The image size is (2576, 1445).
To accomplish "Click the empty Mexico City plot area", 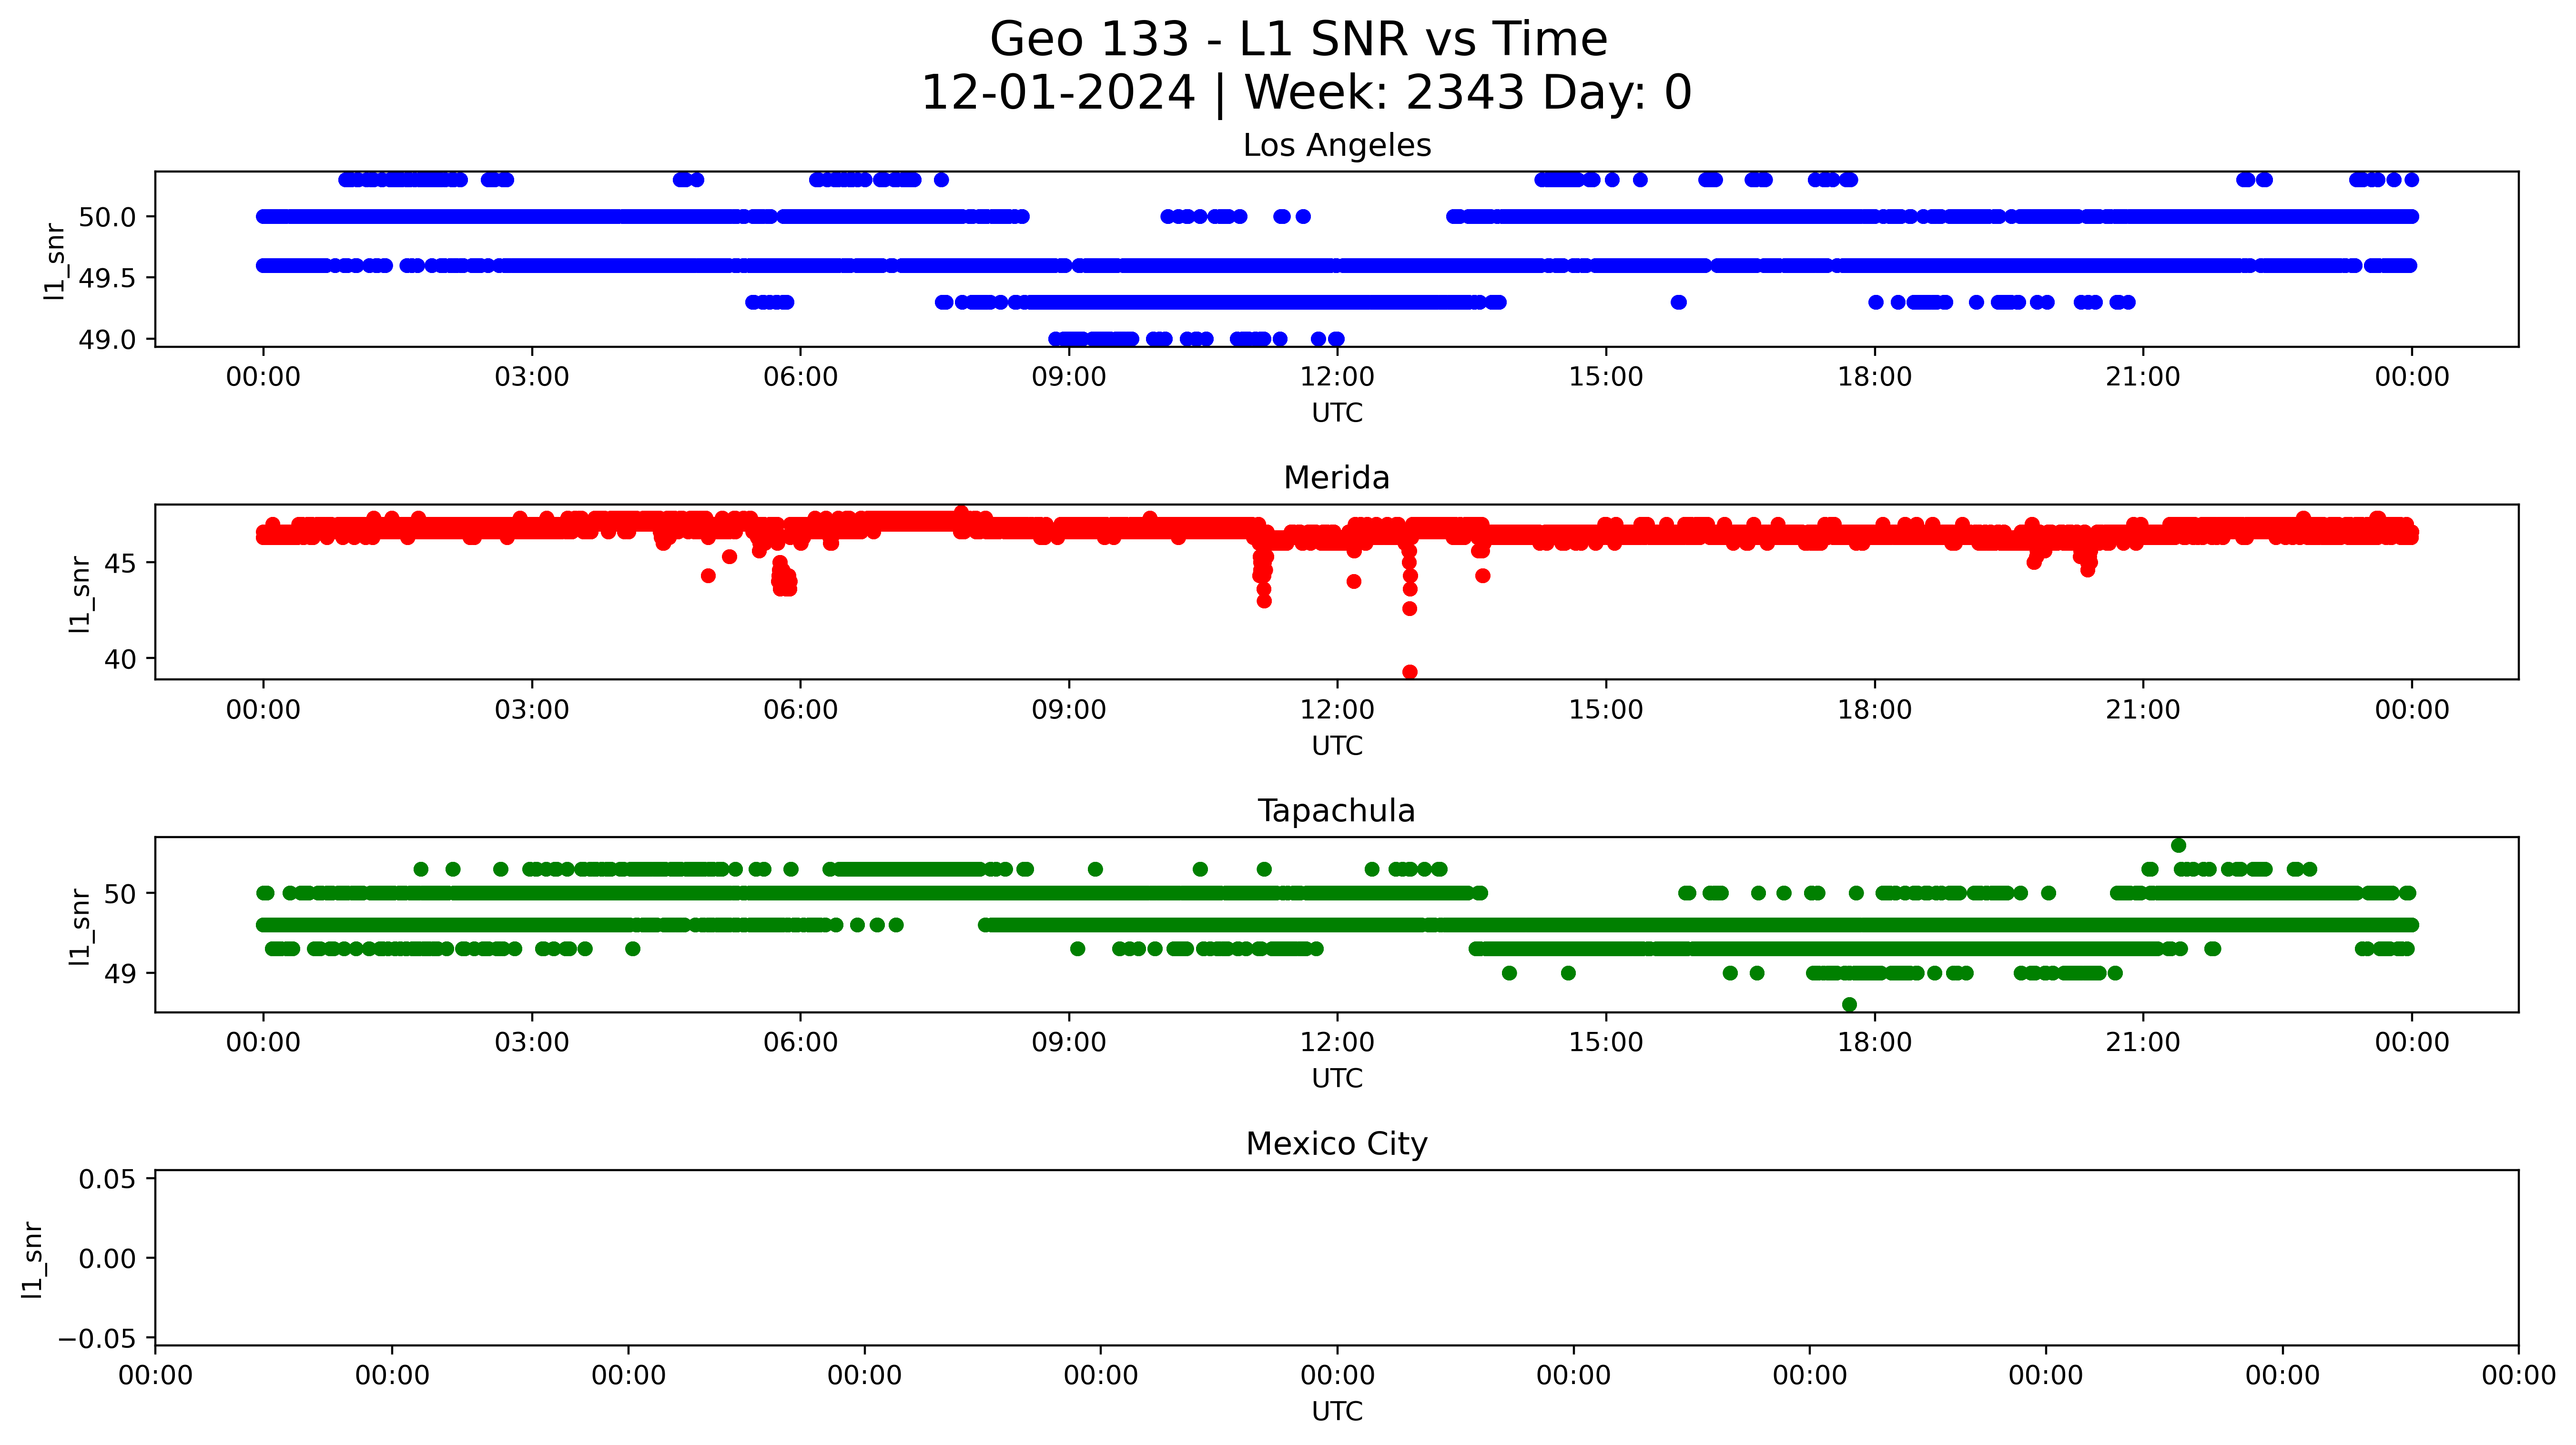I will 1336,1258.
